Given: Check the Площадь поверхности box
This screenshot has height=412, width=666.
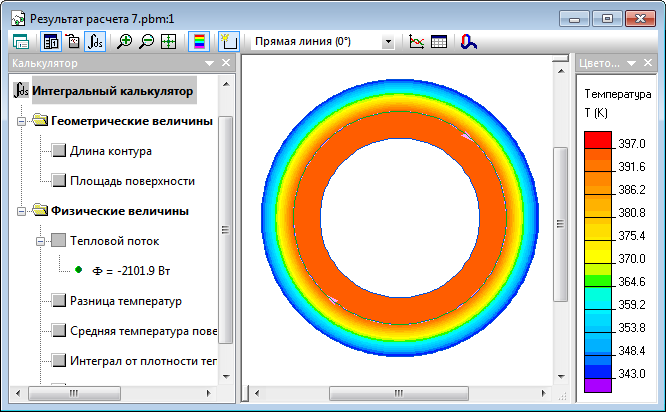Looking at the screenshot, I should [x=58, y=181].
